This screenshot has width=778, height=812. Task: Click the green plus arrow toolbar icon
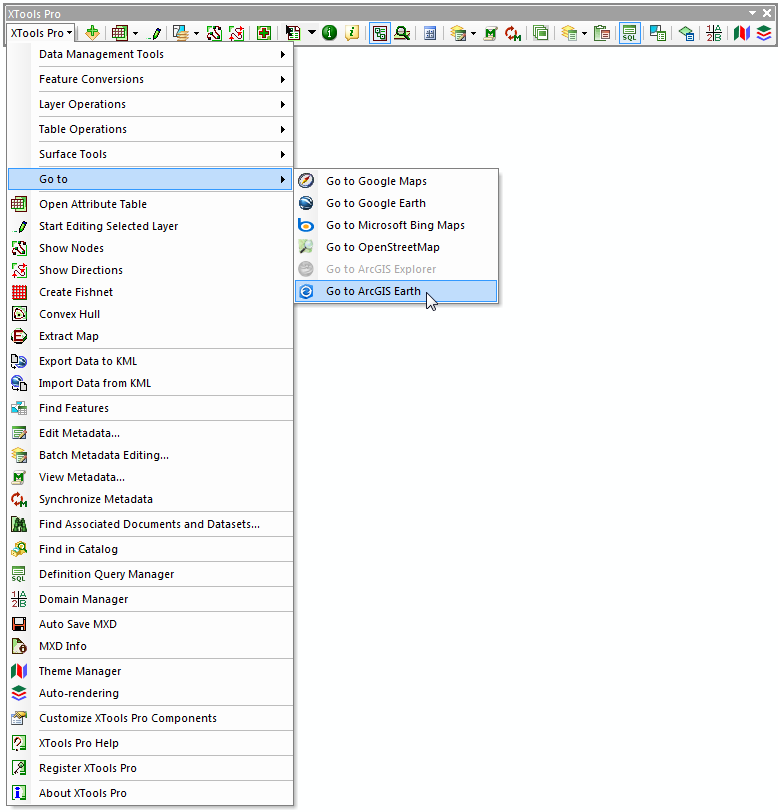click(92, 33)
